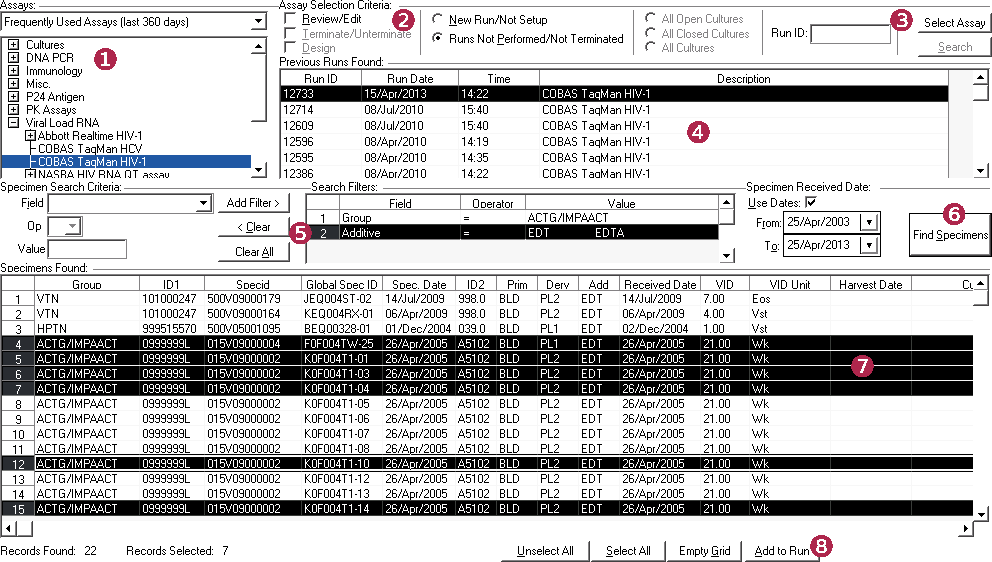Screen dimensions: 992x562
Task: Expand the Misc. tree node
Action: [x=13, y=84]
